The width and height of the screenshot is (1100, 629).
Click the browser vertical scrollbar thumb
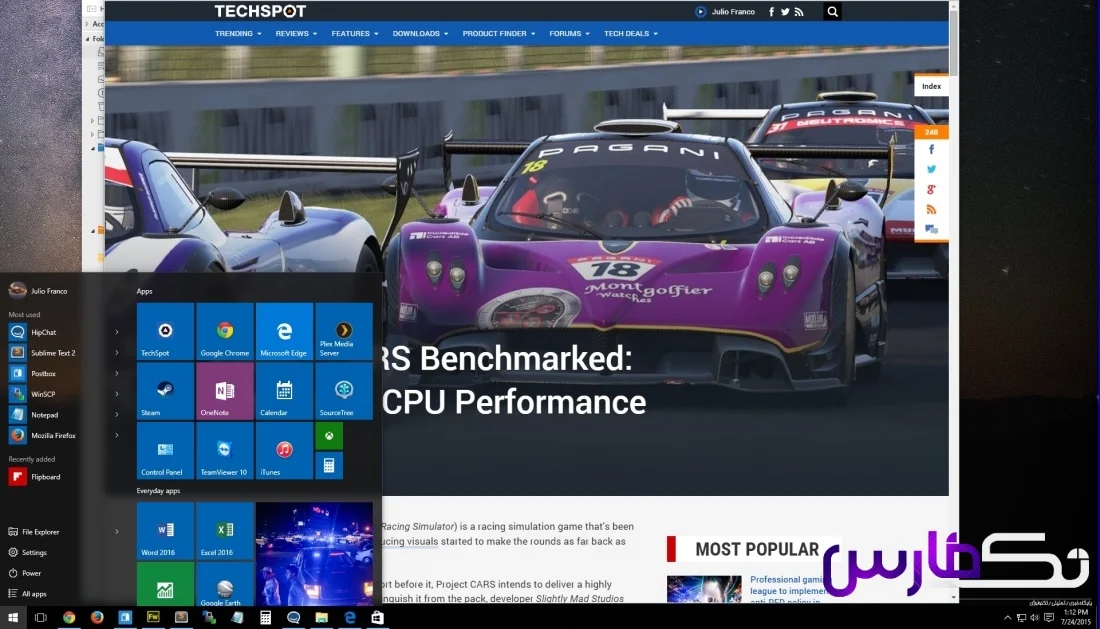(953, 41)
